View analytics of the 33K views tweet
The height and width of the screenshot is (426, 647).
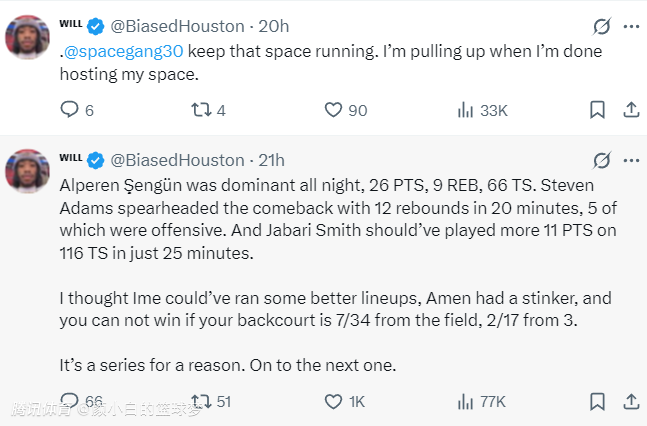[x=465, y=110]
